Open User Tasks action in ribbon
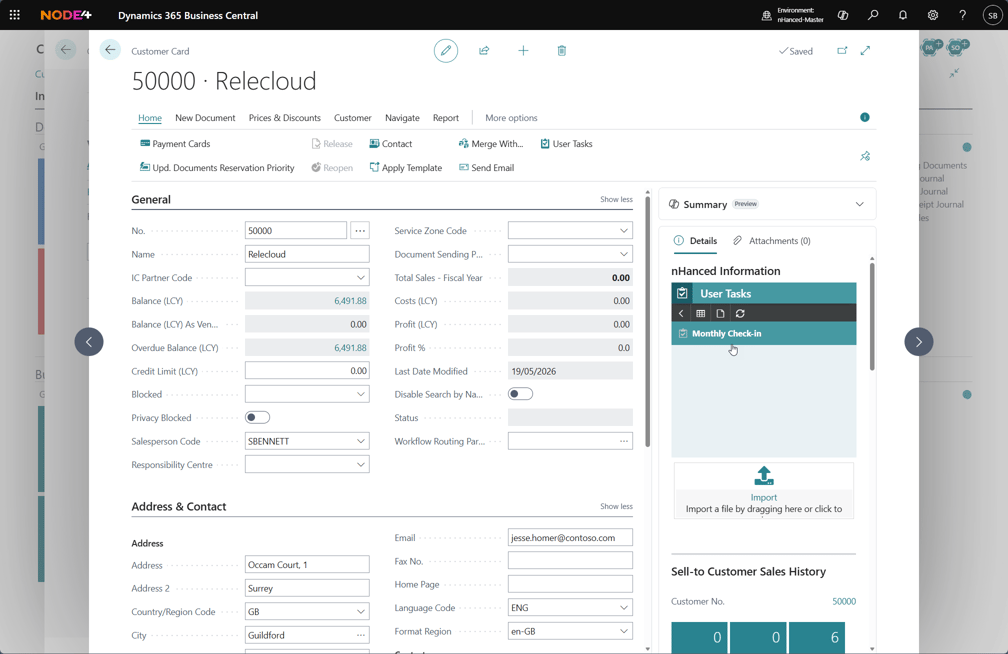The width and height of the screenshot is (1008, 654). pyautogui.click(x=566, y=143)
